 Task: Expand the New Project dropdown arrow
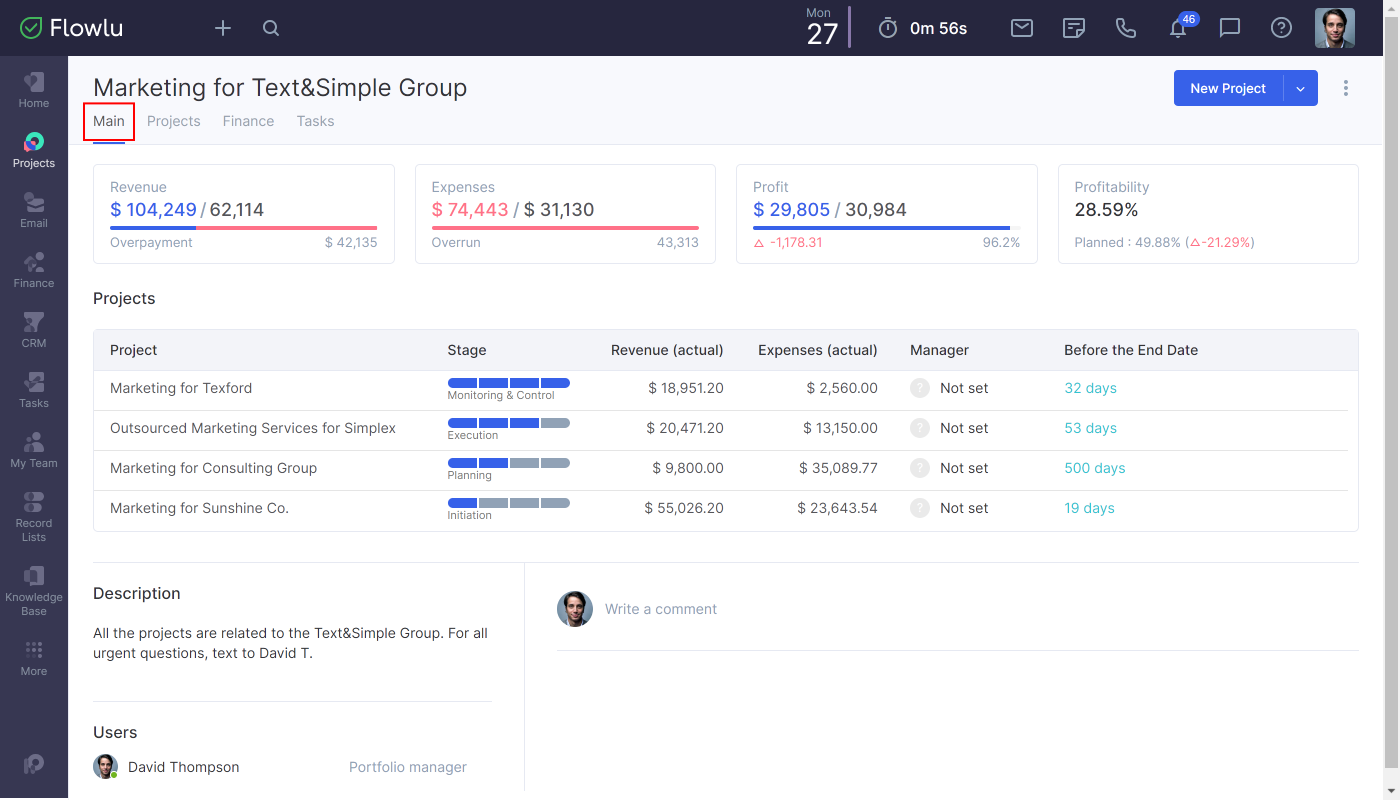click(x=1301, y=88)
